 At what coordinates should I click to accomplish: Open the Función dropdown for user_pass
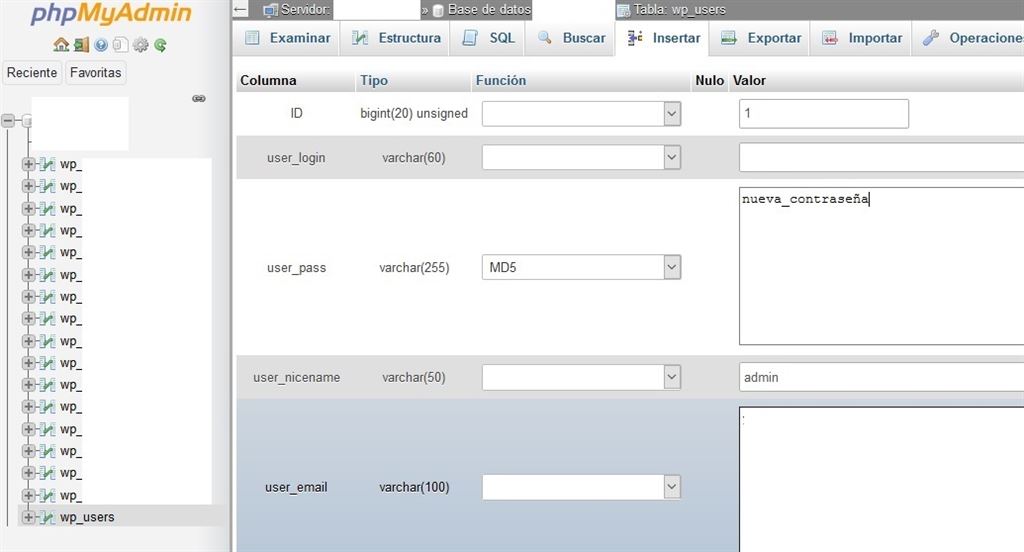point(581,268)
